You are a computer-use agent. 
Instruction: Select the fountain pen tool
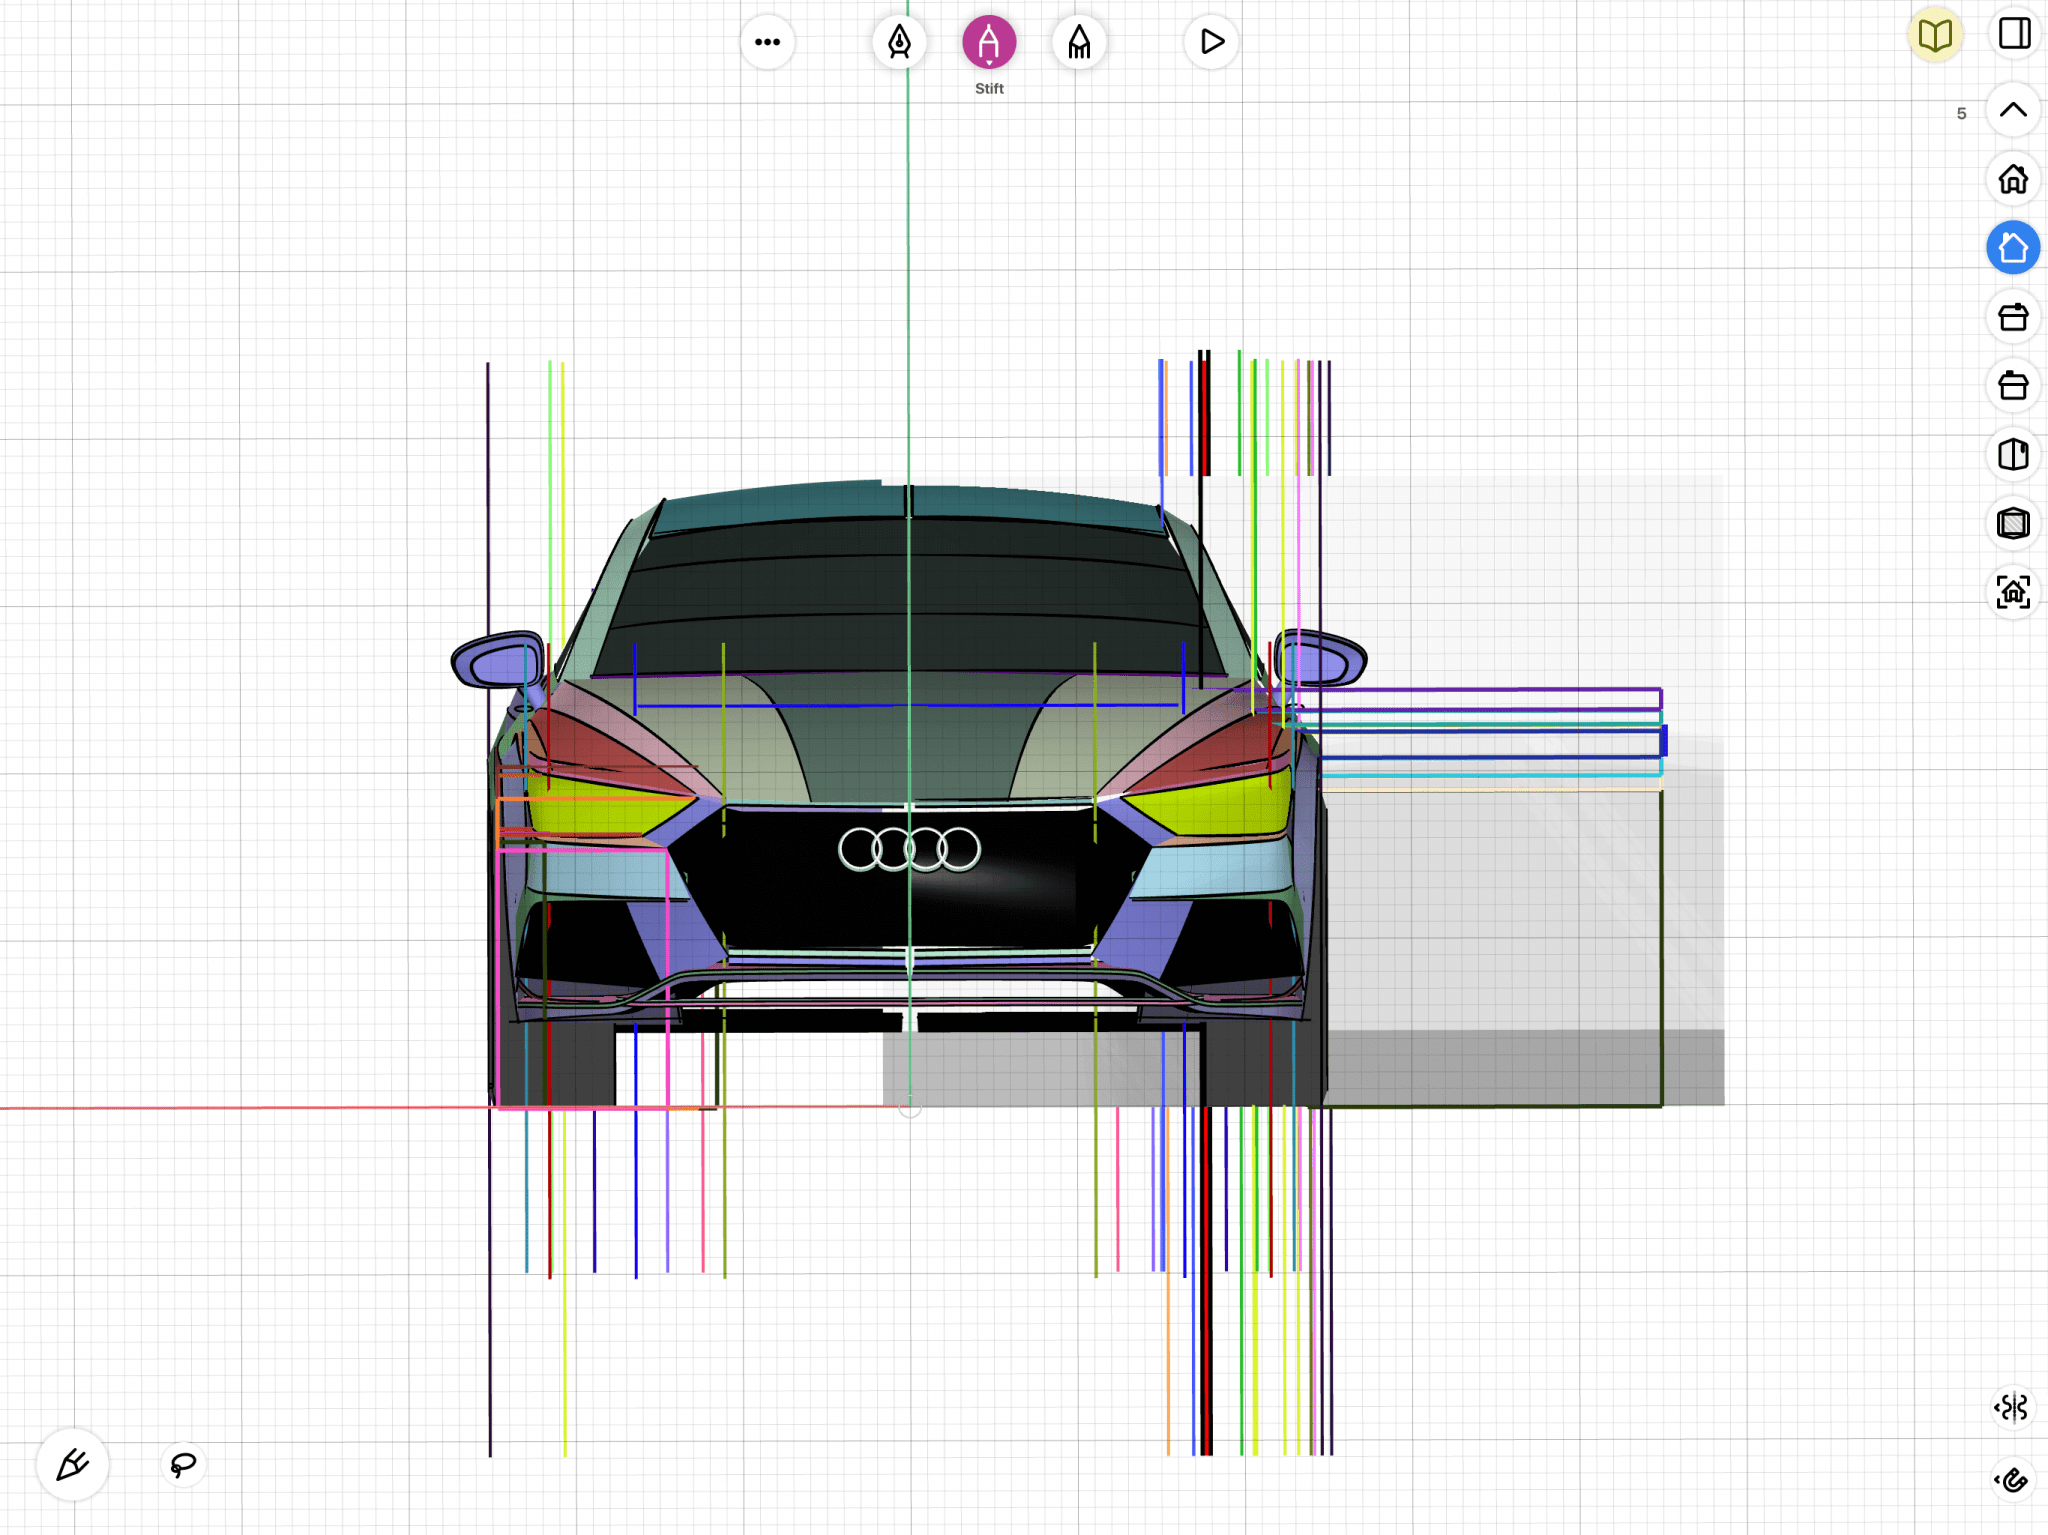coord(899,42)
